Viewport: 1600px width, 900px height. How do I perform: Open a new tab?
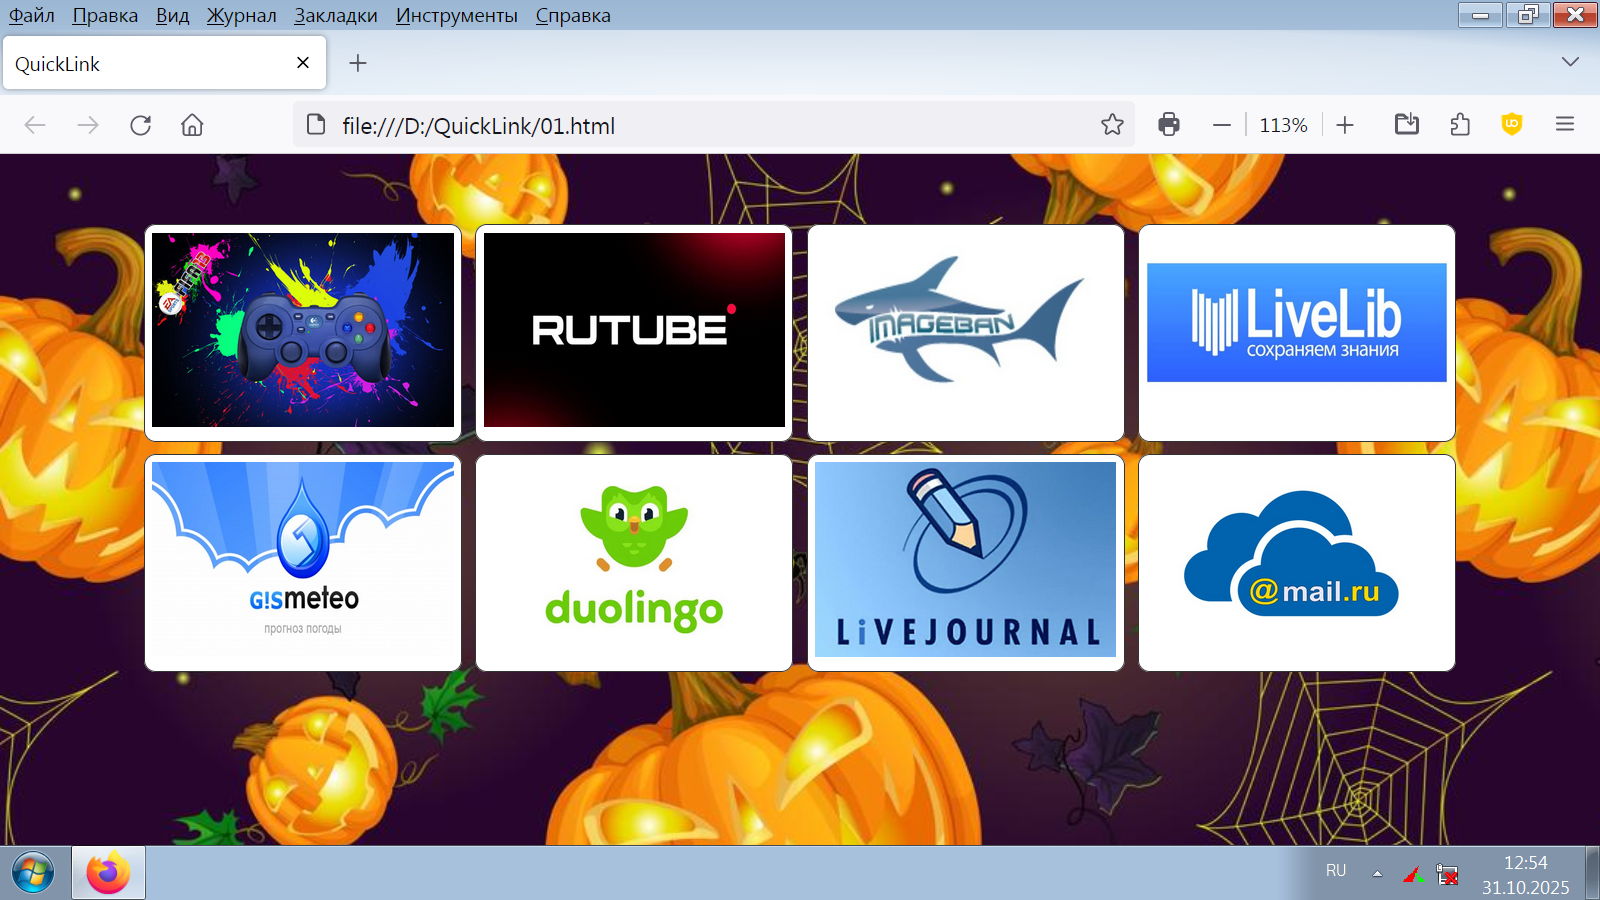tap(357, 63)
